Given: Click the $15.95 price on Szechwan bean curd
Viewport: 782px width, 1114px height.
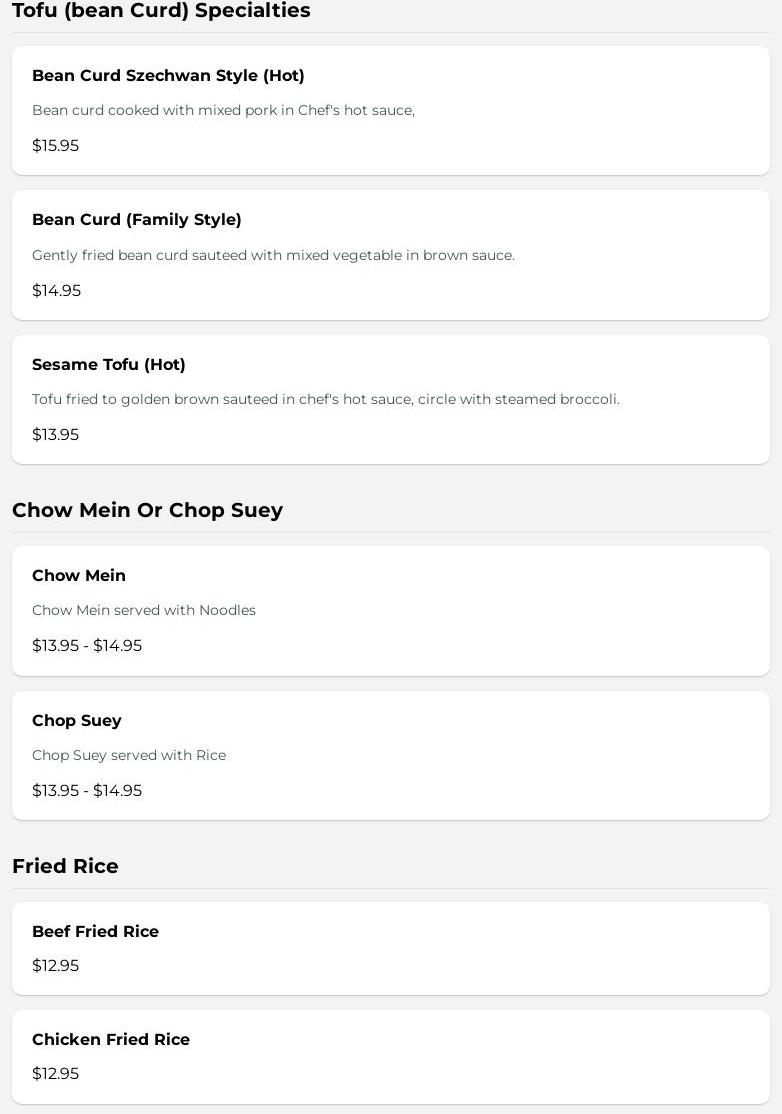Looking at the screenshot, I should [55, 146].
